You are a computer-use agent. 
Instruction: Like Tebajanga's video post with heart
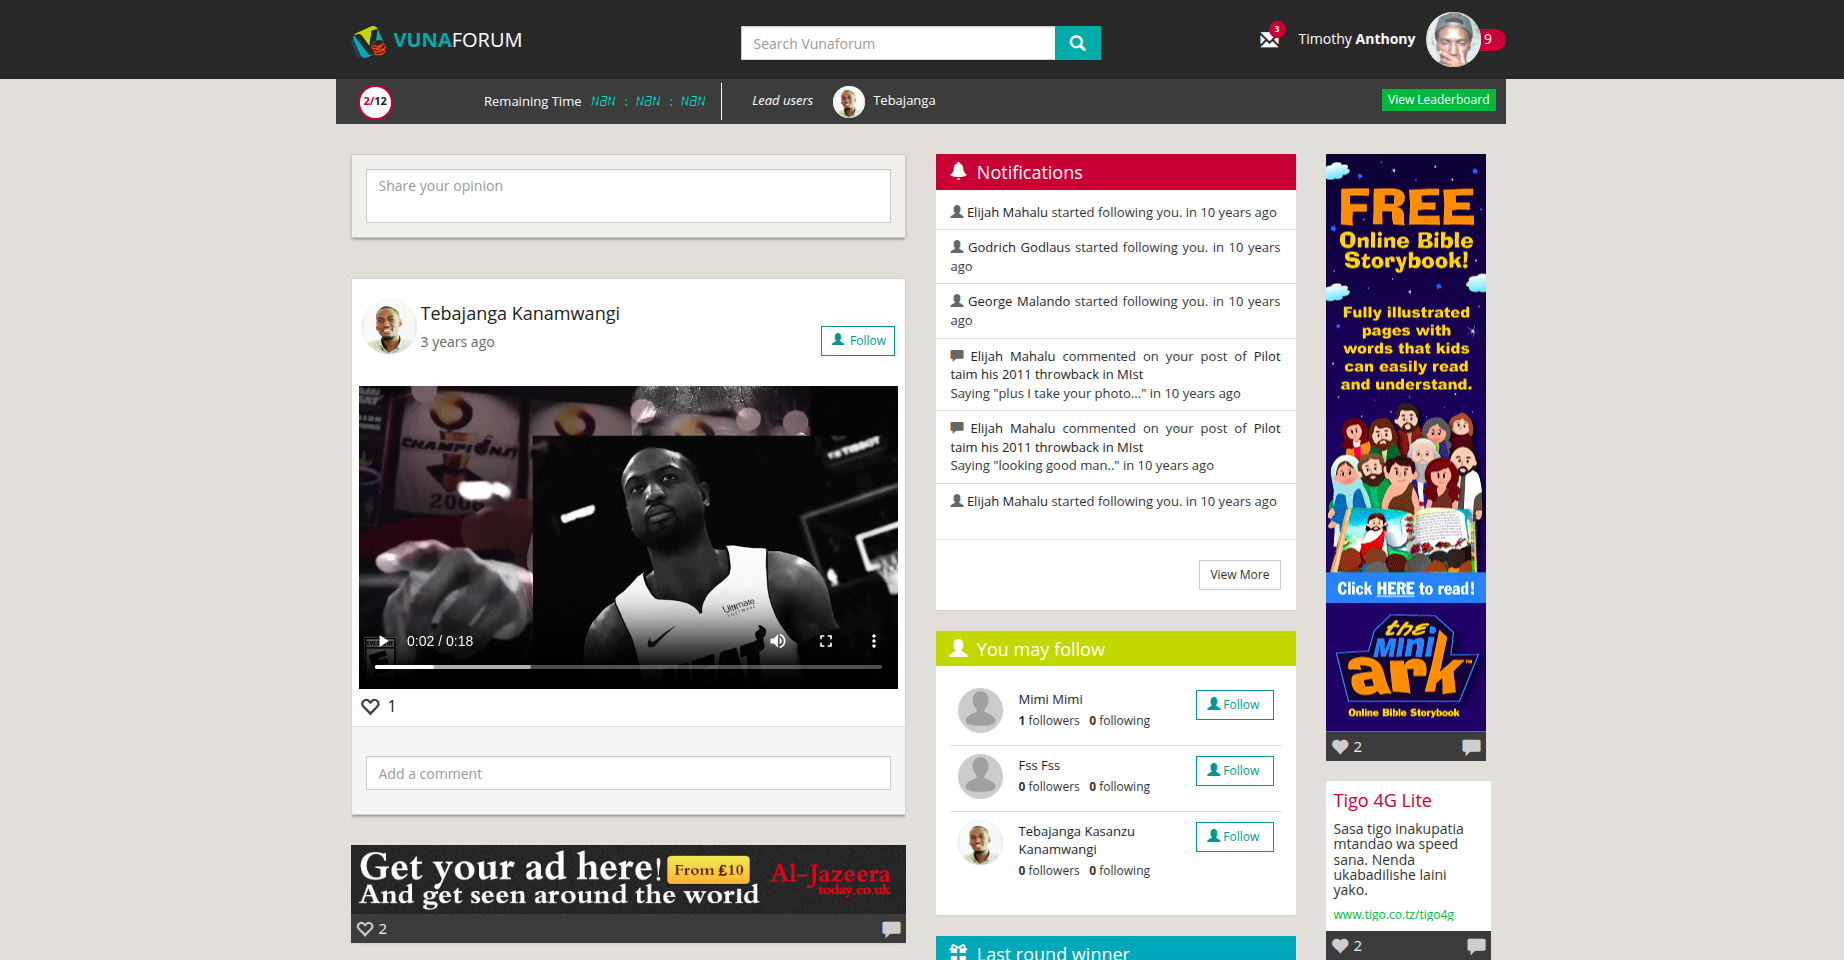pyautogui.click(x=370, y=707)
